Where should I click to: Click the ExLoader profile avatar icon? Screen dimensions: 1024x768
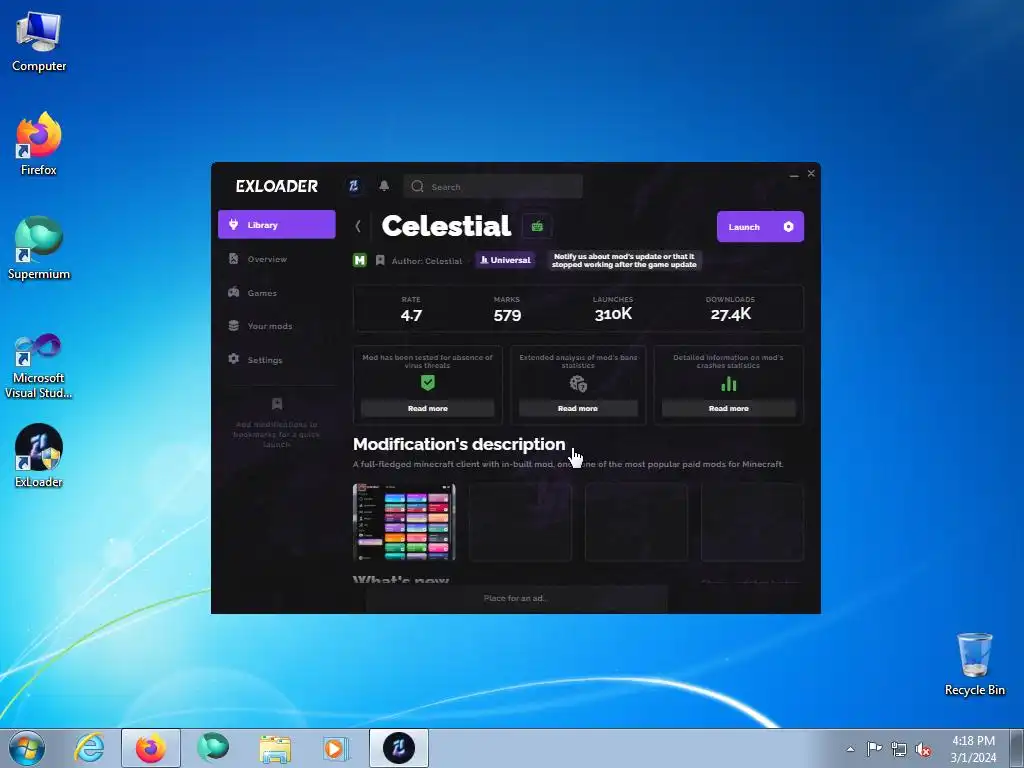click(x=354, y=186)
